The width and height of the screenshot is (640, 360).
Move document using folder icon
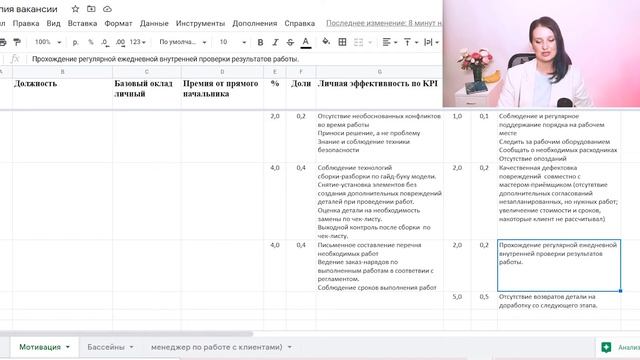pos(91,9)
